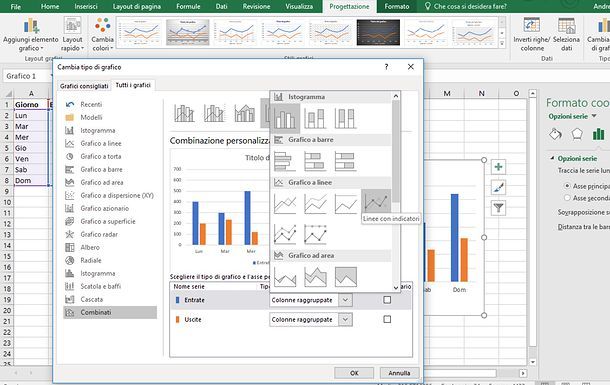
Task: Select 100% stacked line chart icon
Action: 345,203
